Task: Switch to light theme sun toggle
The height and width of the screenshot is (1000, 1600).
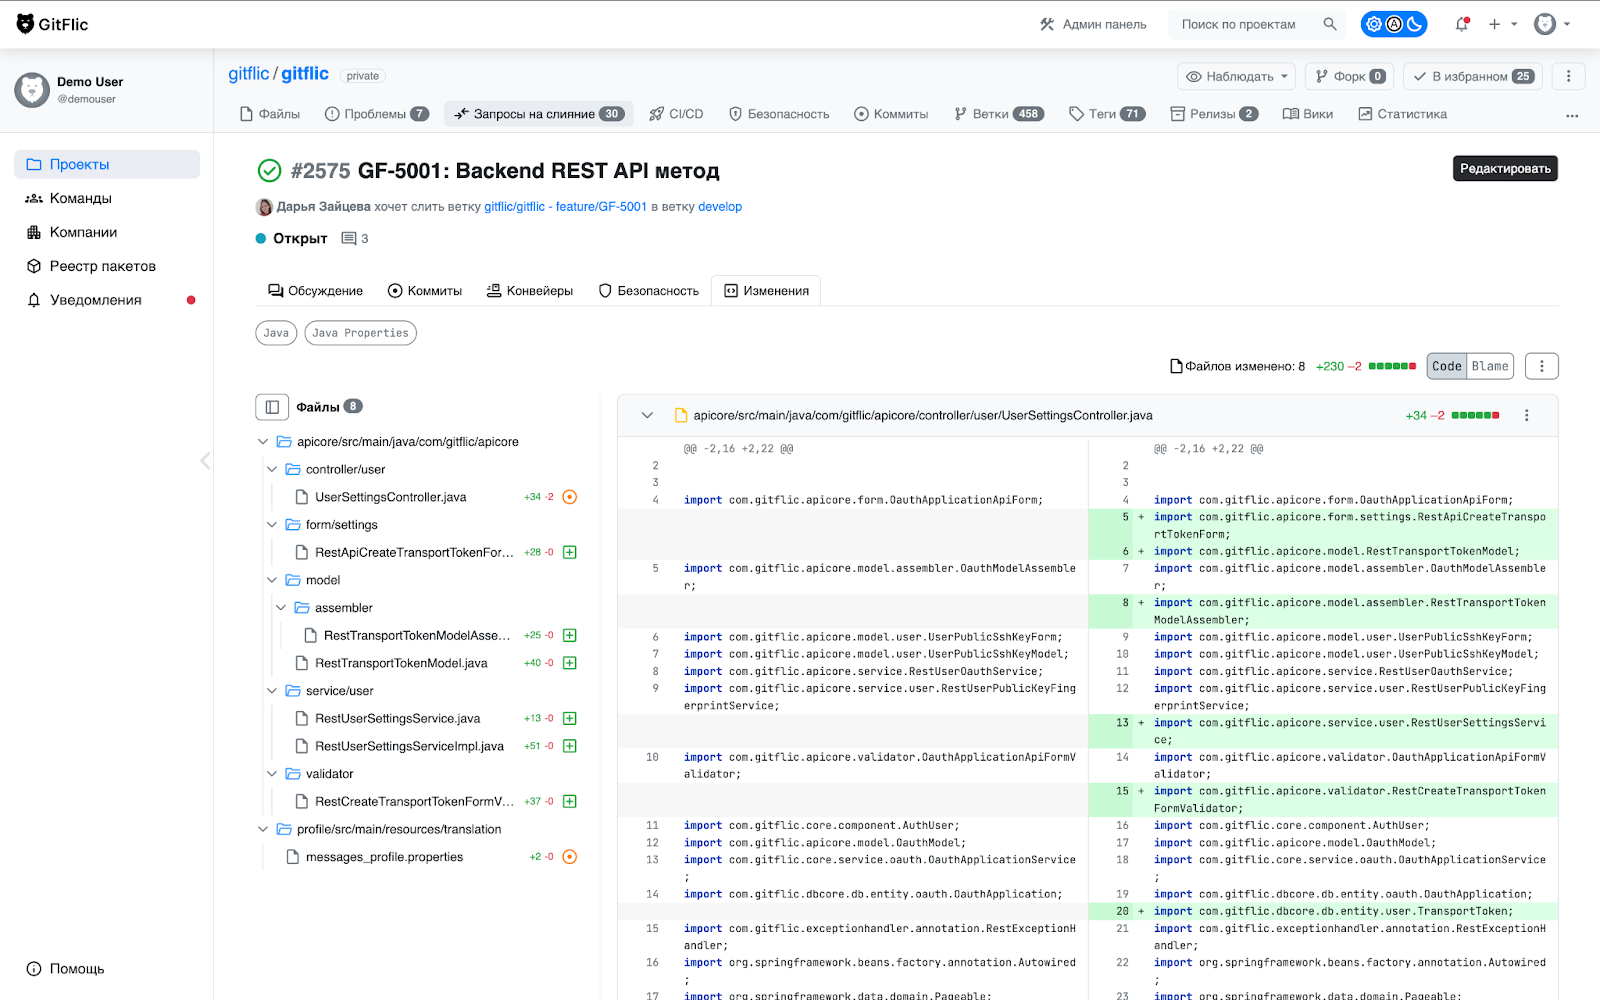Action: coord(1374,24)
